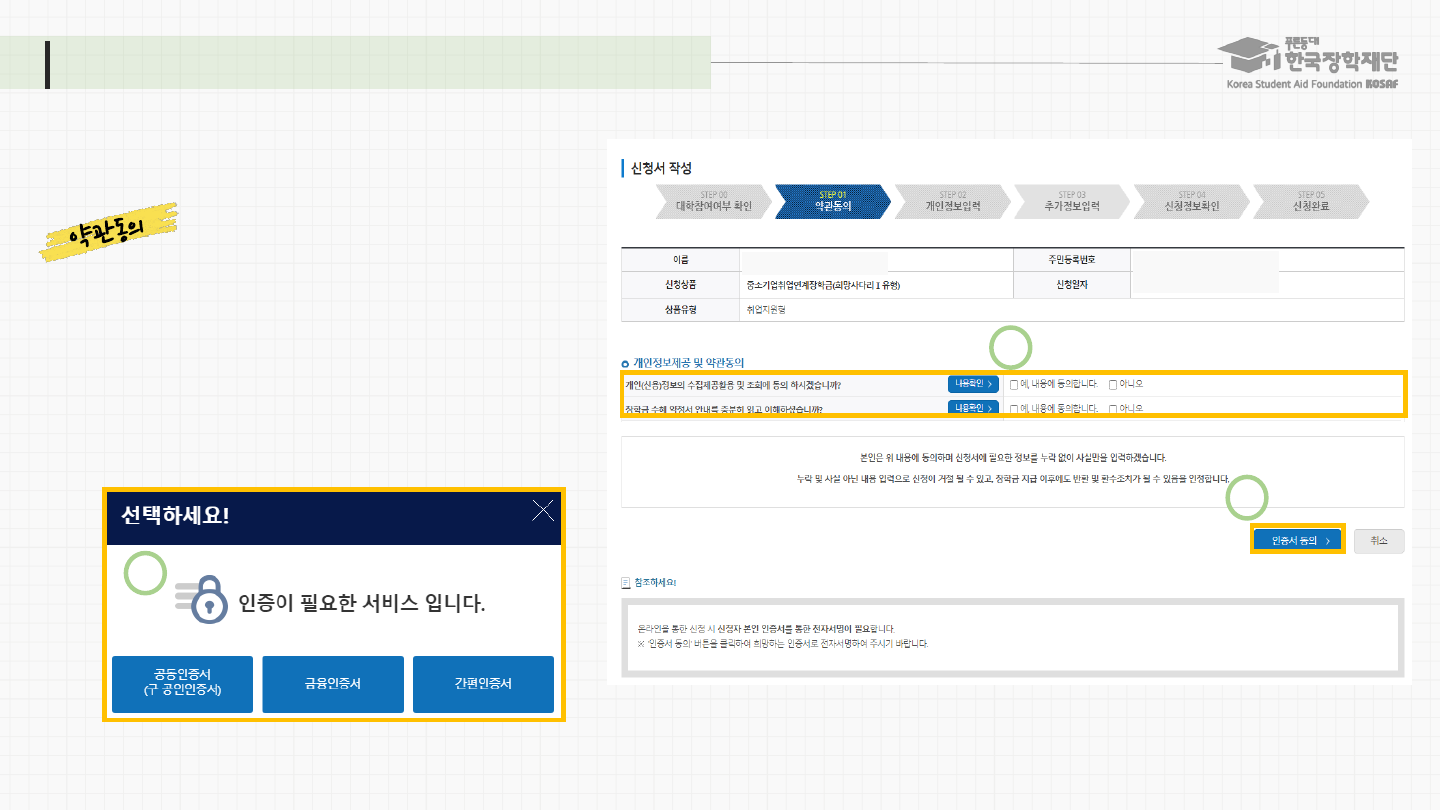Choose 공동인증서 (구 공인인증서) option

pyautogui.click(x=182, y=684)
